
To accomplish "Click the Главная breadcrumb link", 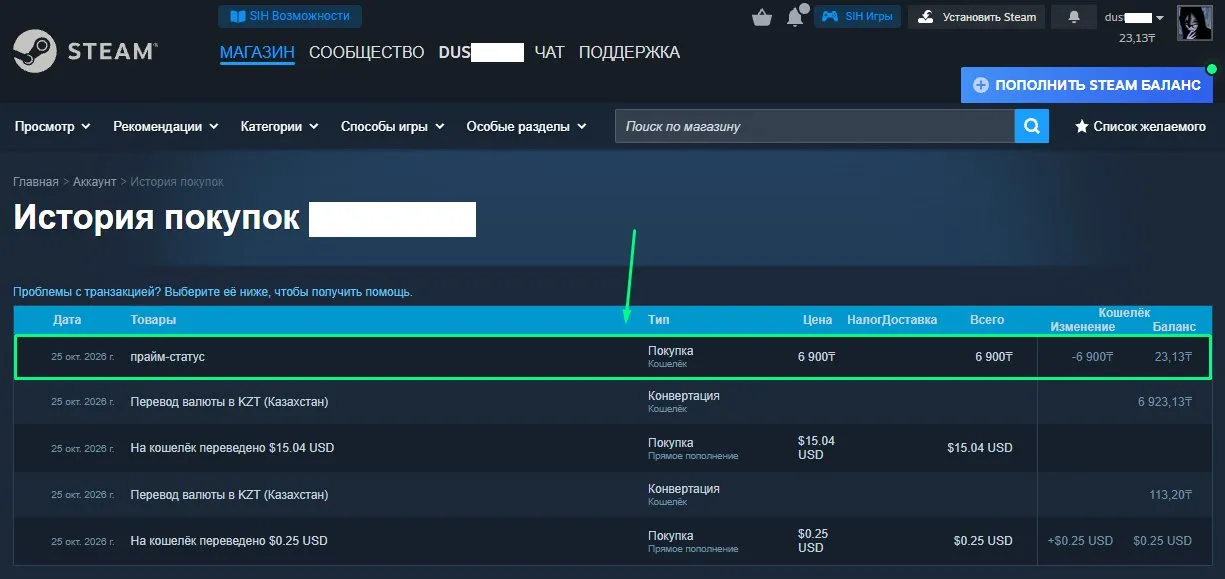I will tap(36, 182).
